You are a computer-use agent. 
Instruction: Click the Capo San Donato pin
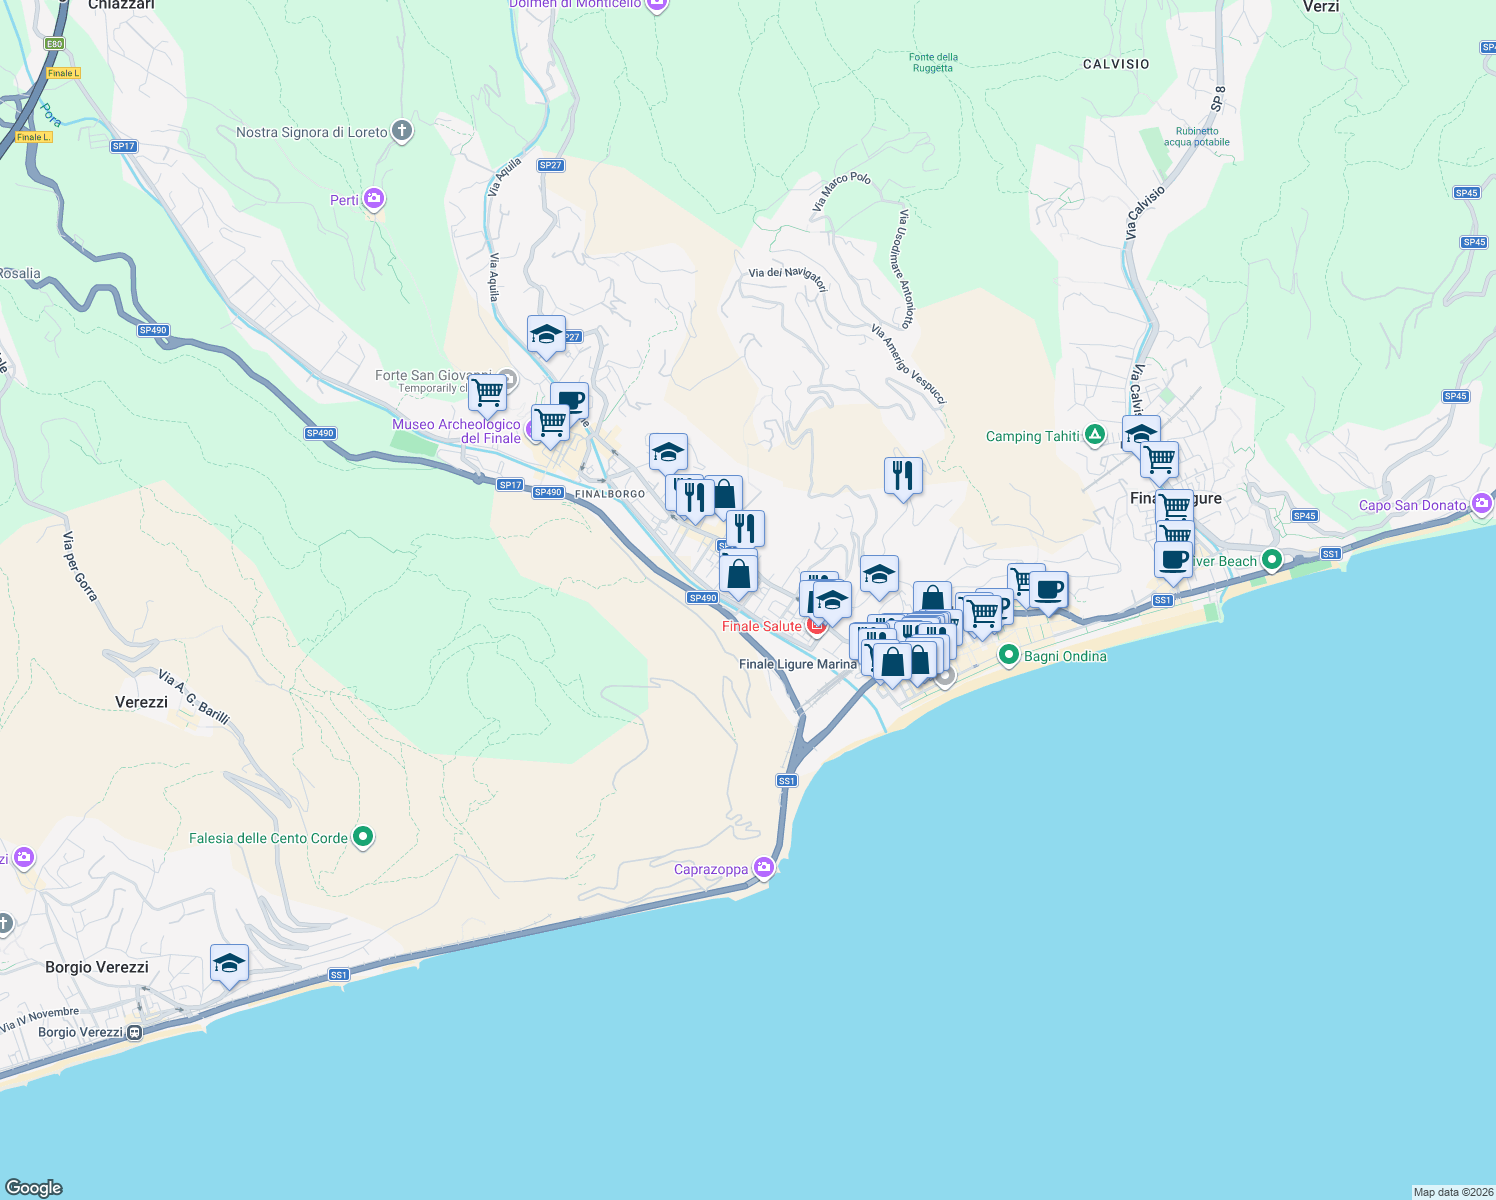(x=1481, y=505)
